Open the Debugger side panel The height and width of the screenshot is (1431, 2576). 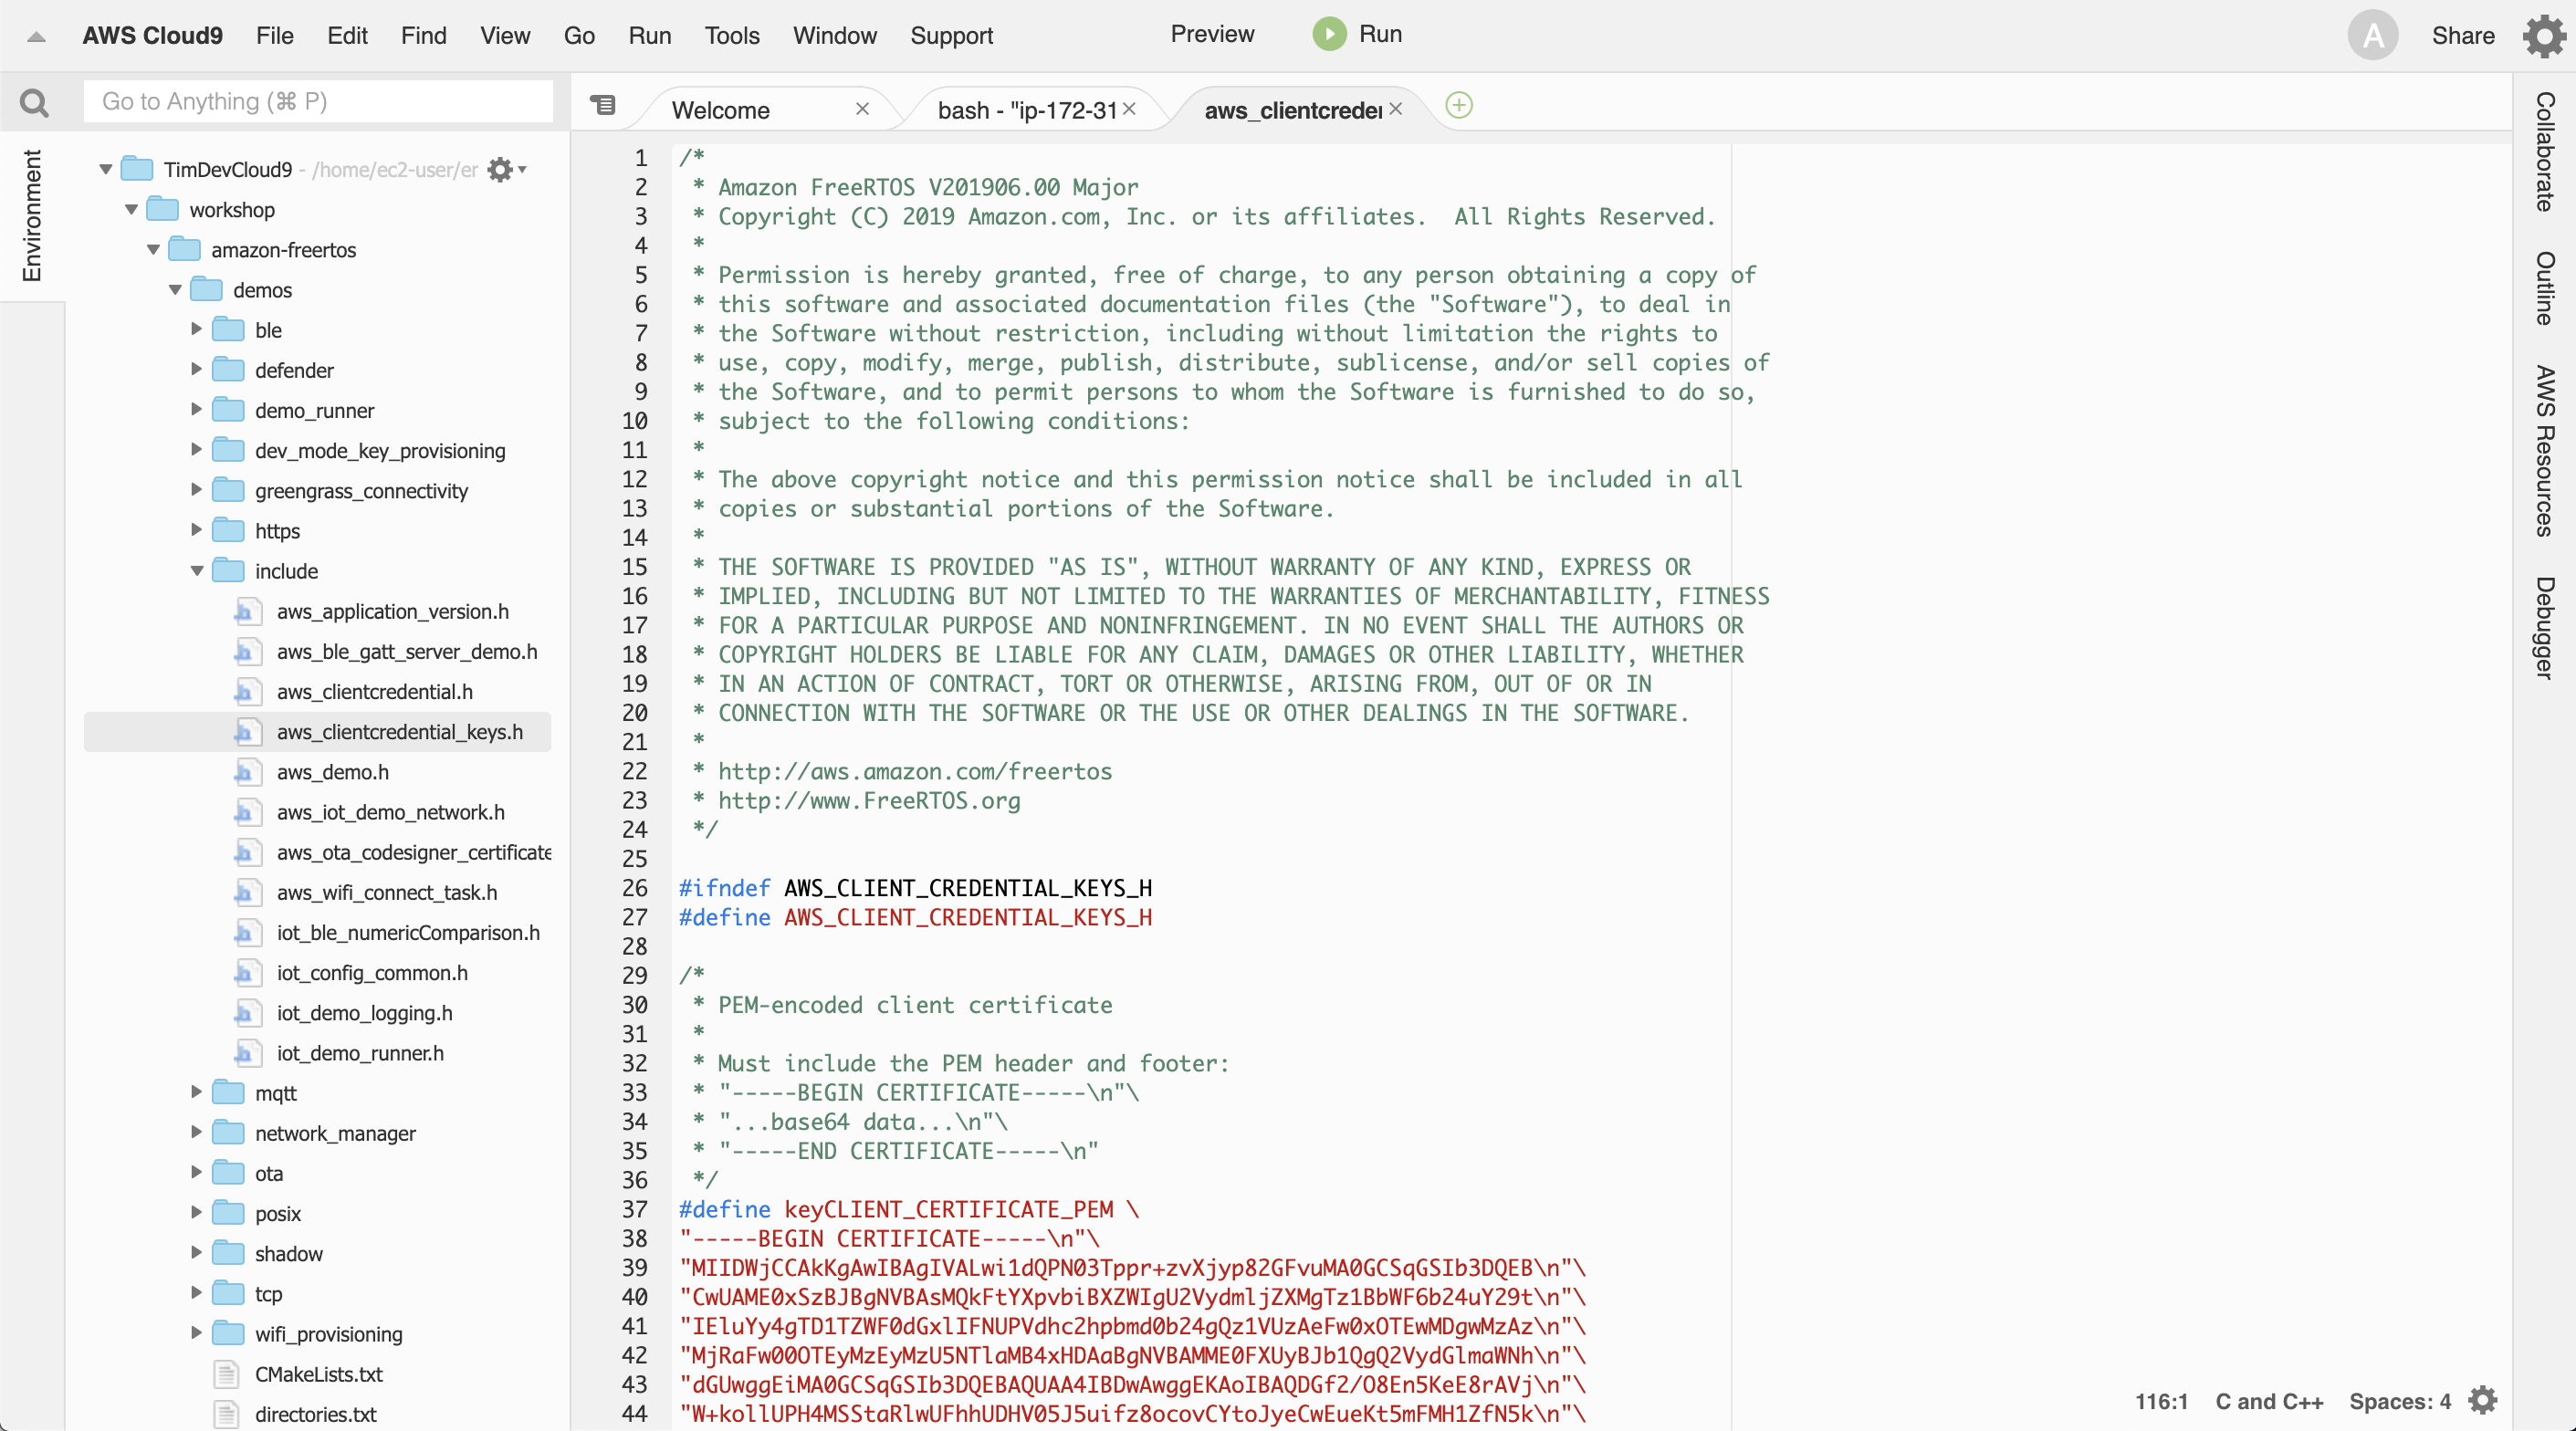point(2545,628)
